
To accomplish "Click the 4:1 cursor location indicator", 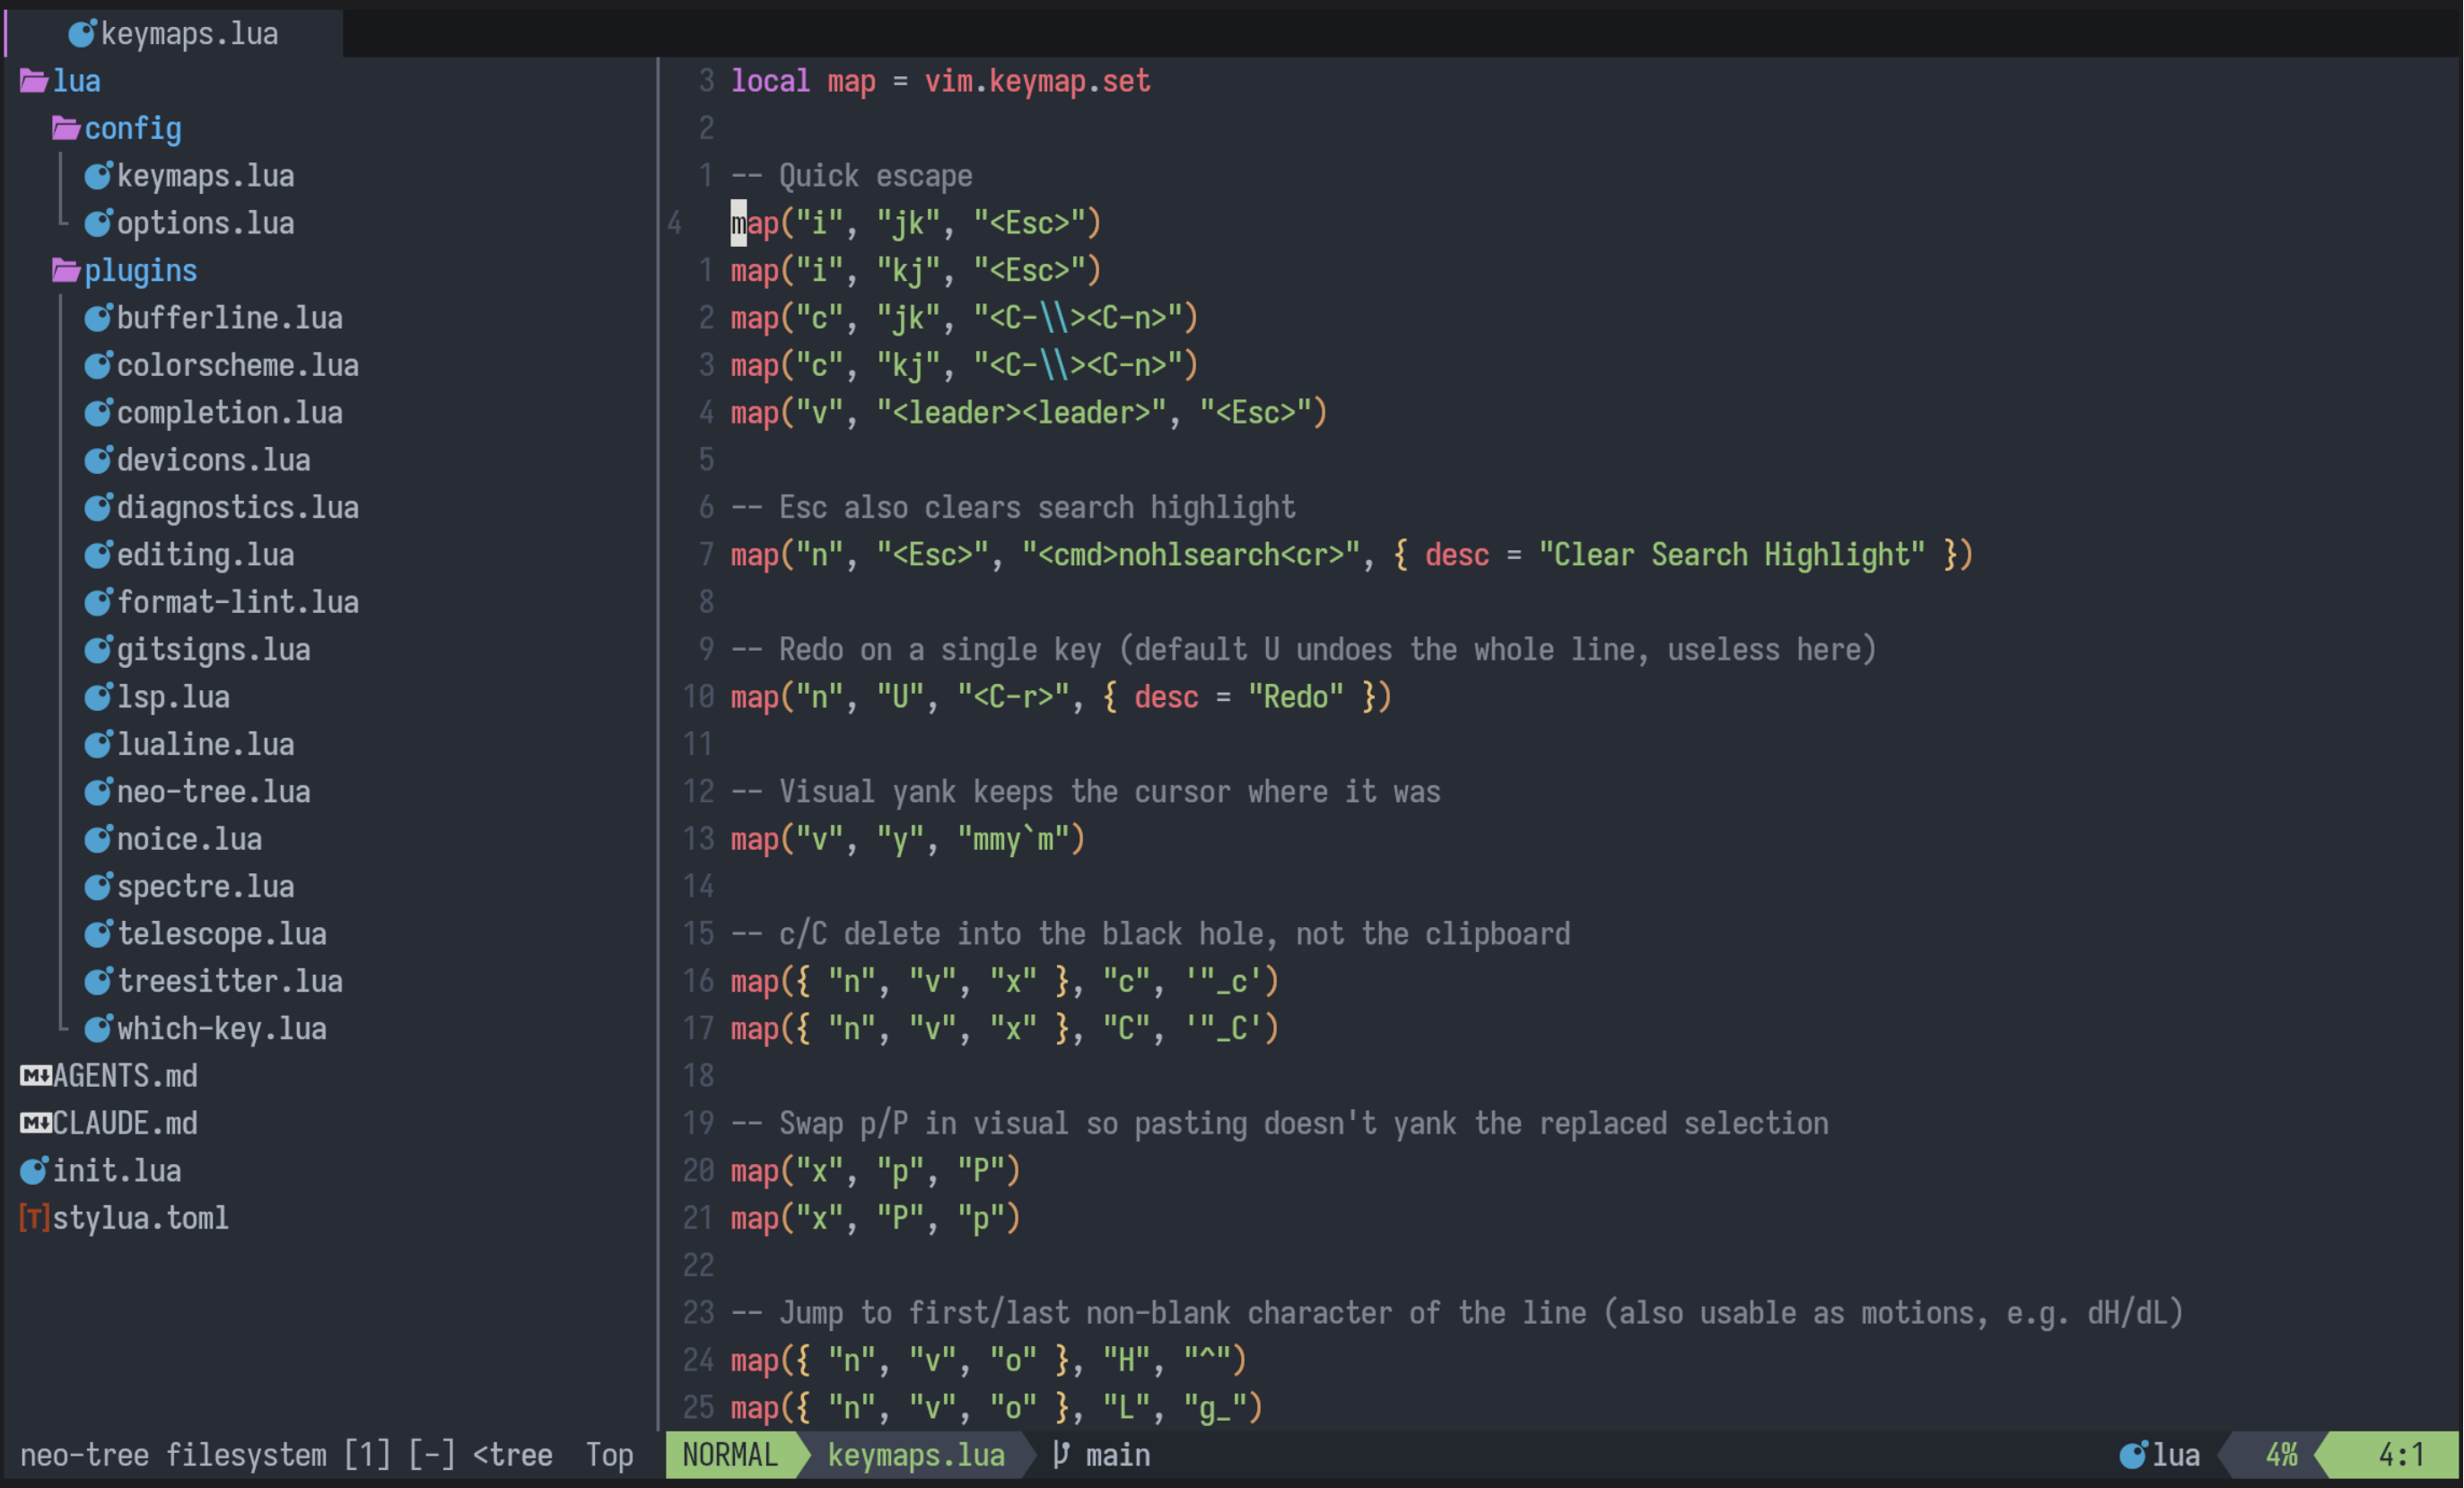I will tap(2401, 1455).
